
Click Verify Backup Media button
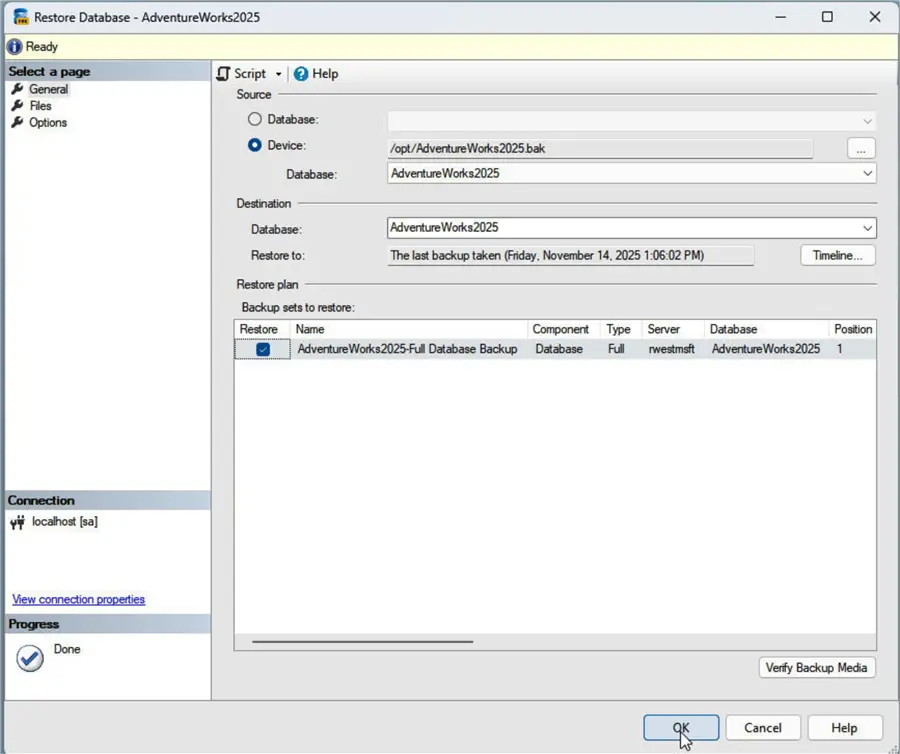pyautogui.click(x=817, y=667)
